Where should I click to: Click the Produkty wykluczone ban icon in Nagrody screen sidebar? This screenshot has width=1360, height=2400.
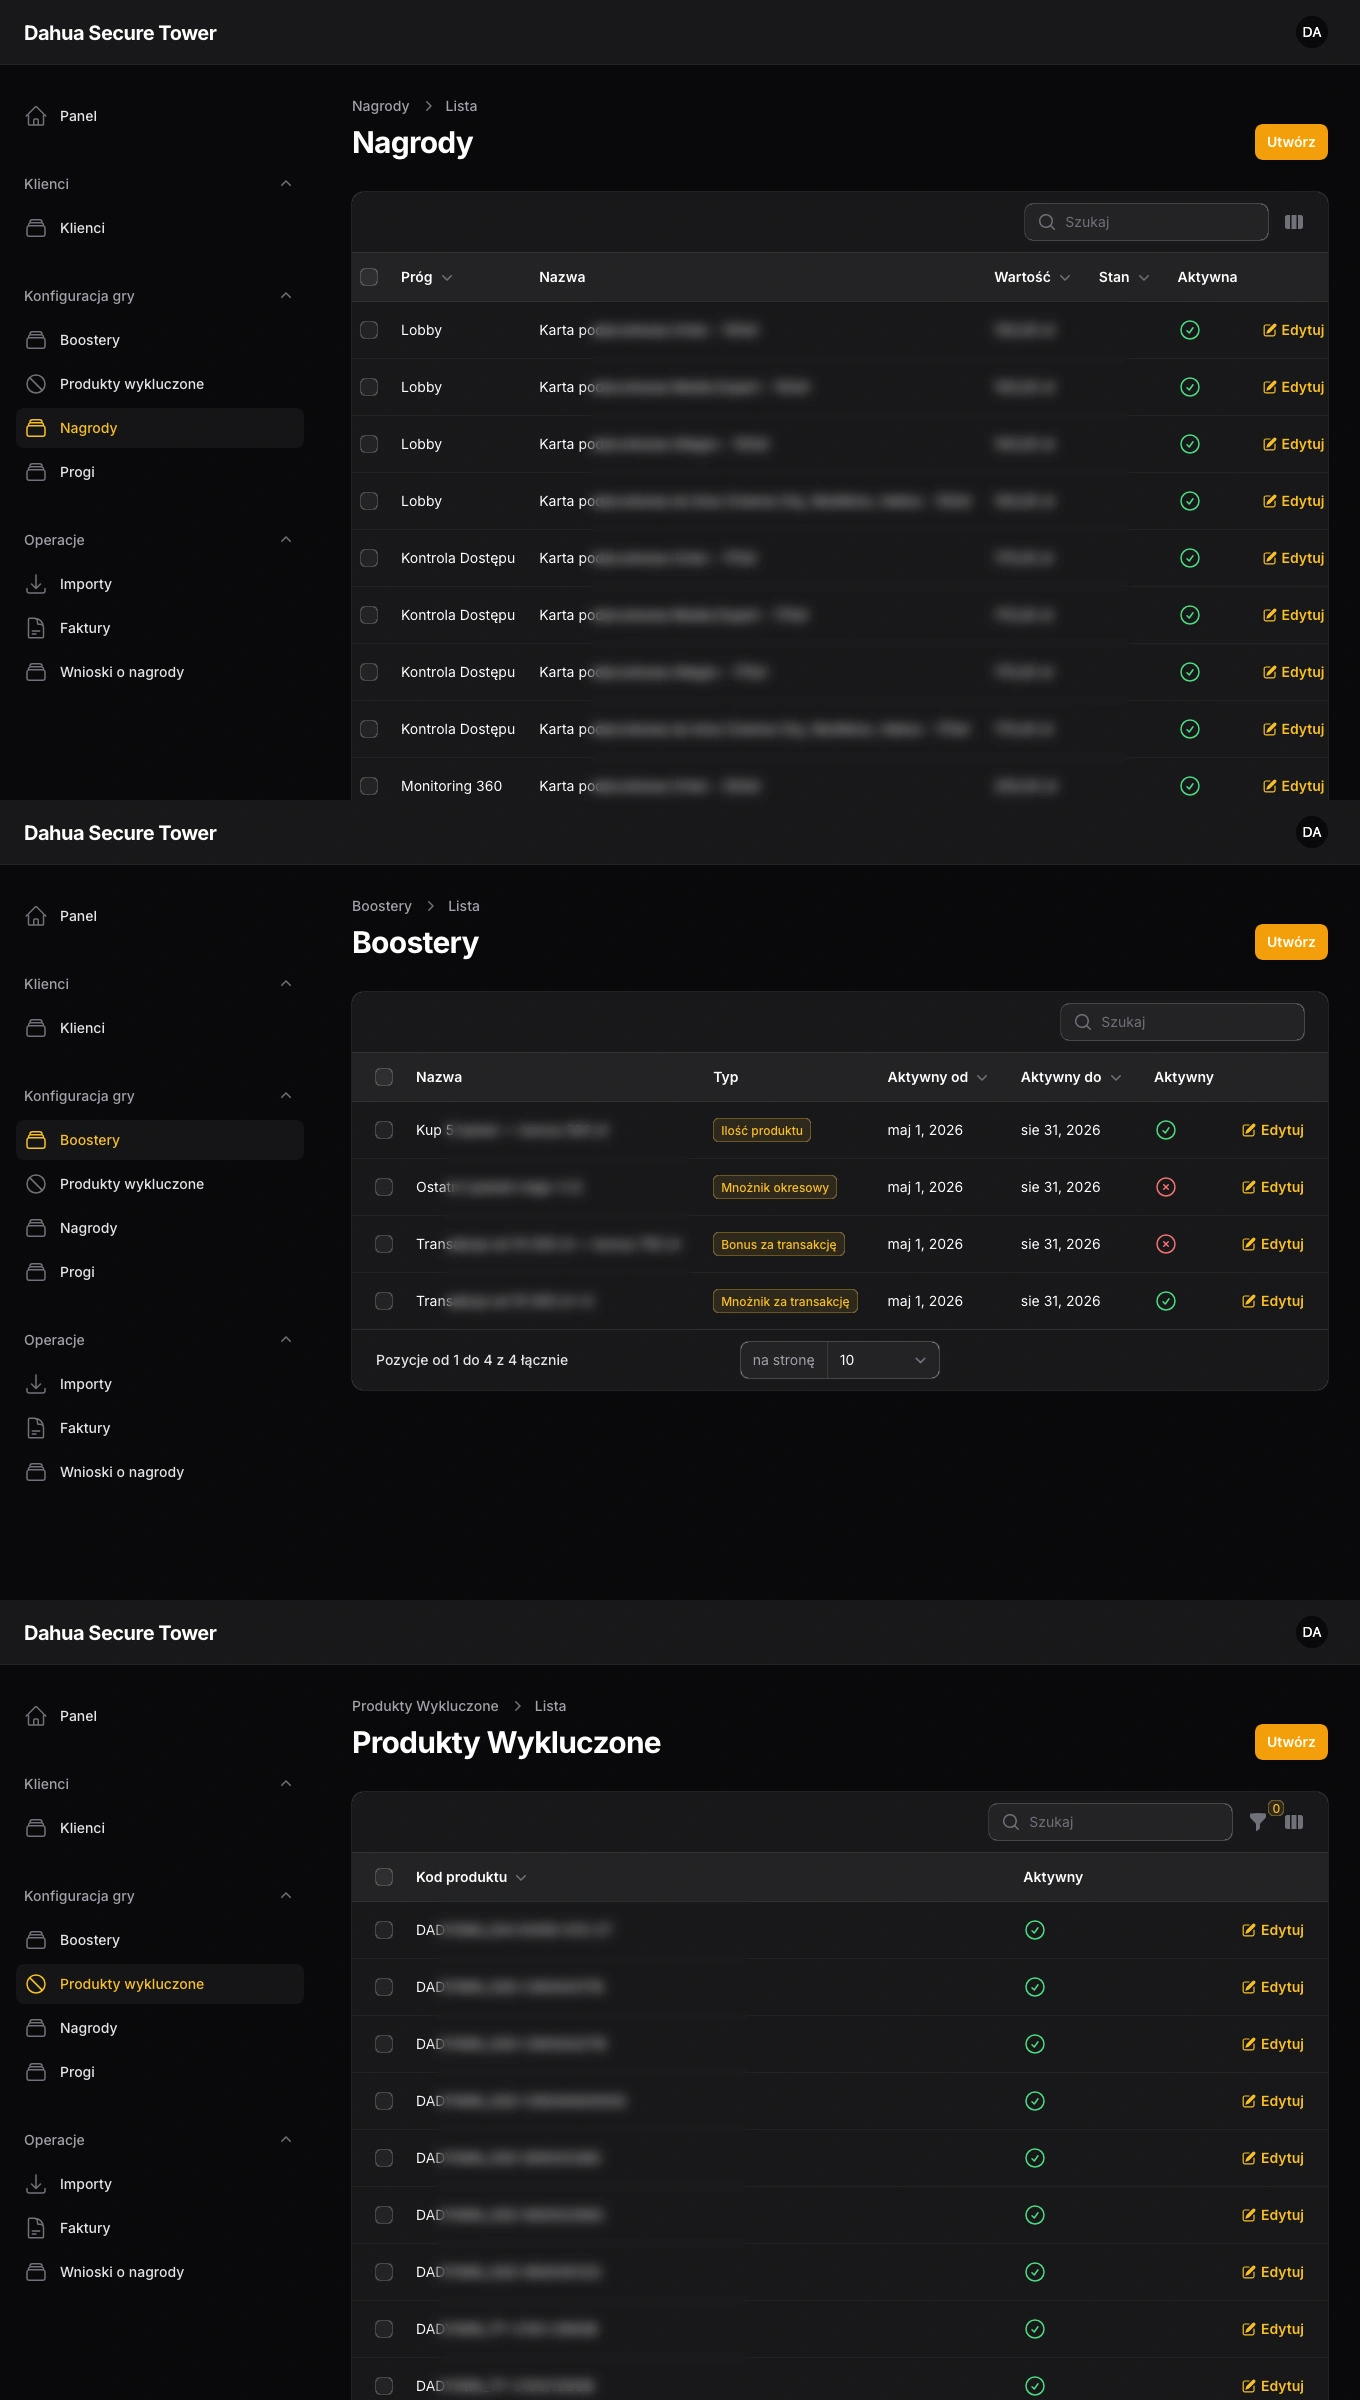tap(36, 384)
